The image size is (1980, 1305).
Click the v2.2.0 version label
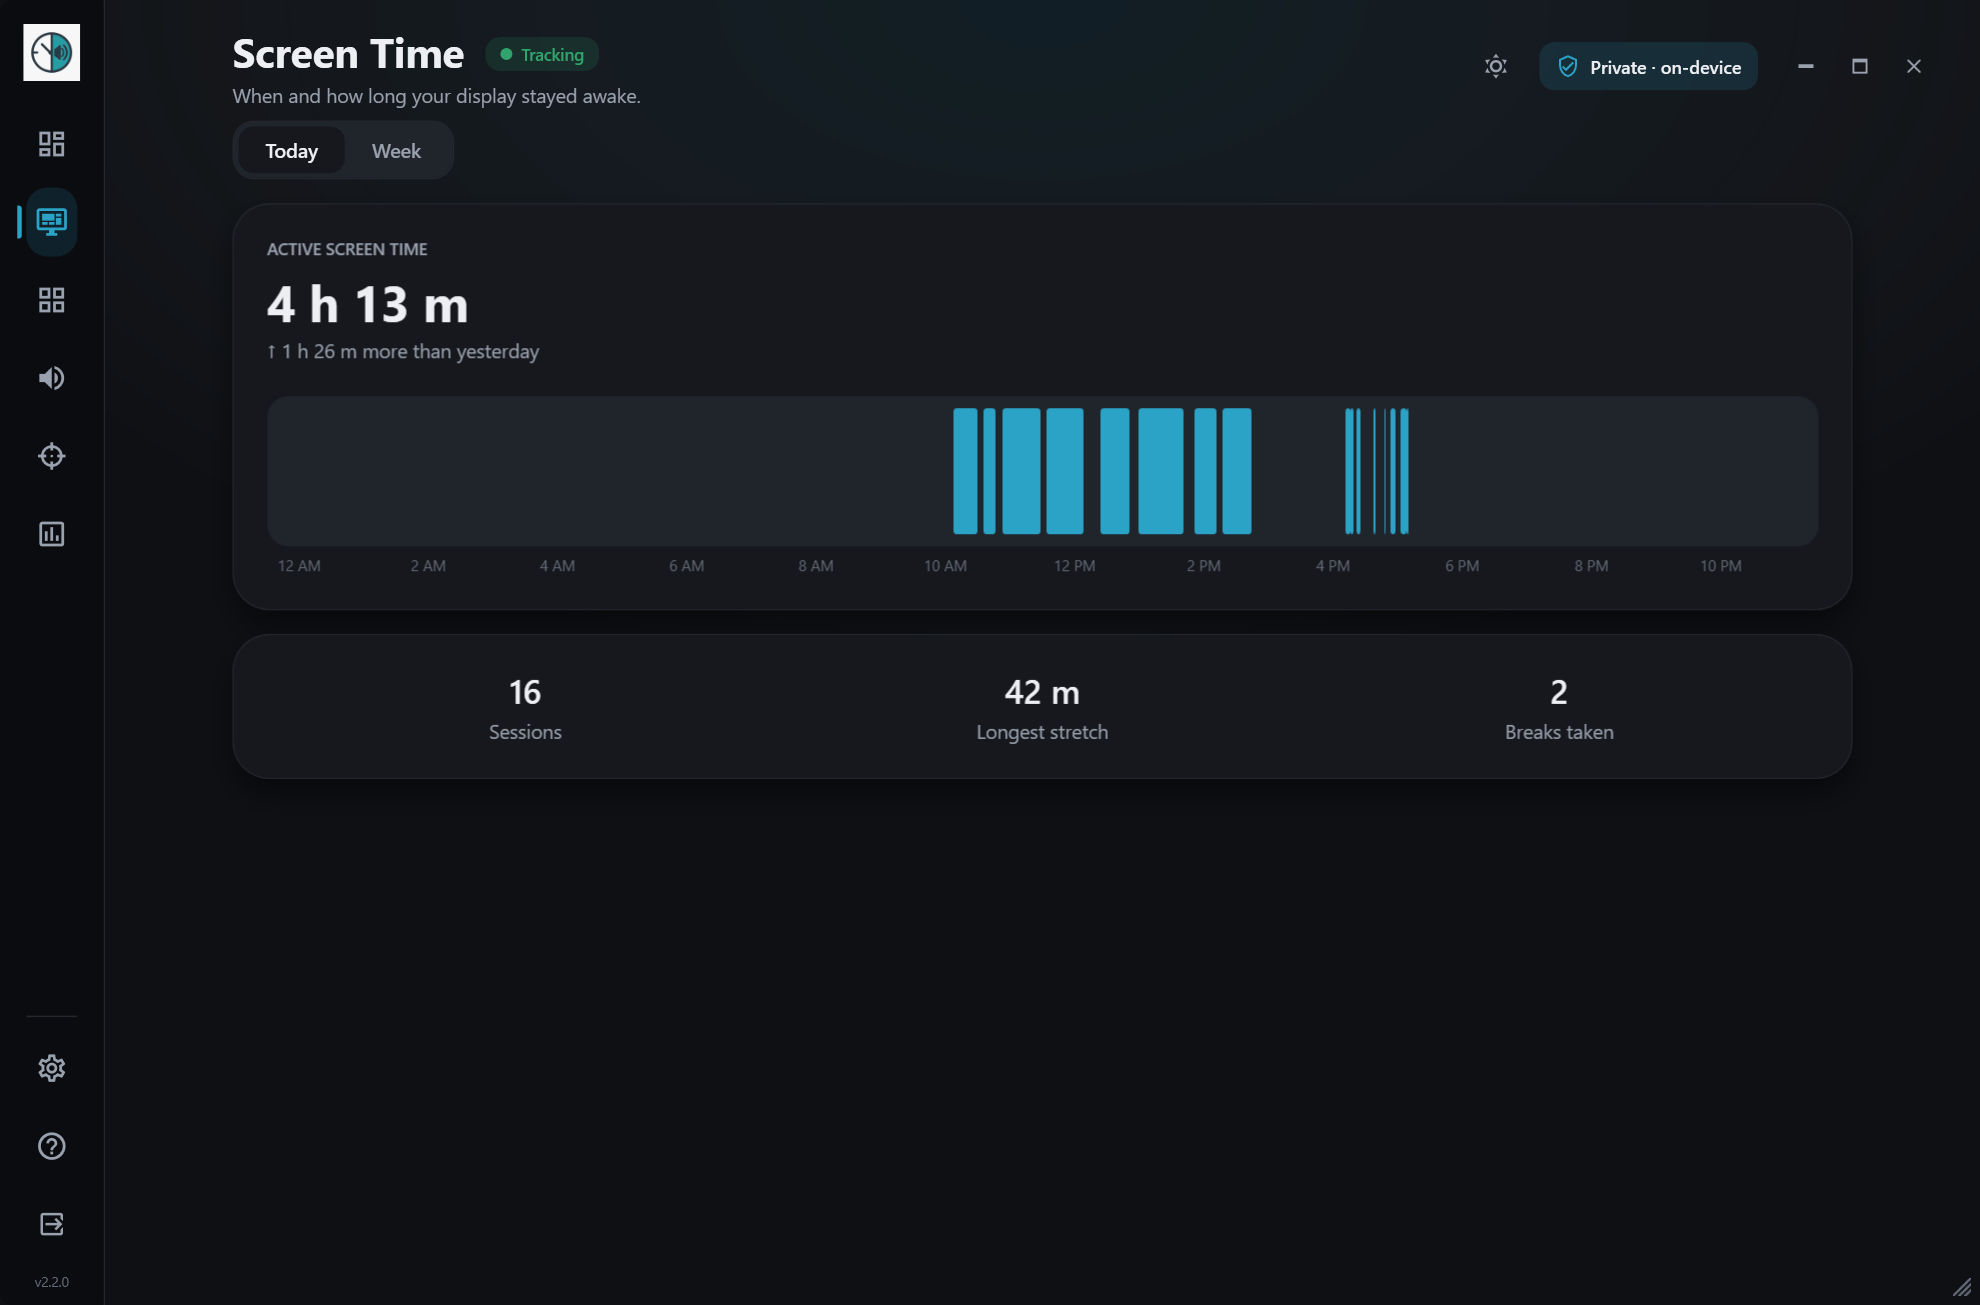[x=52, y=1282]
